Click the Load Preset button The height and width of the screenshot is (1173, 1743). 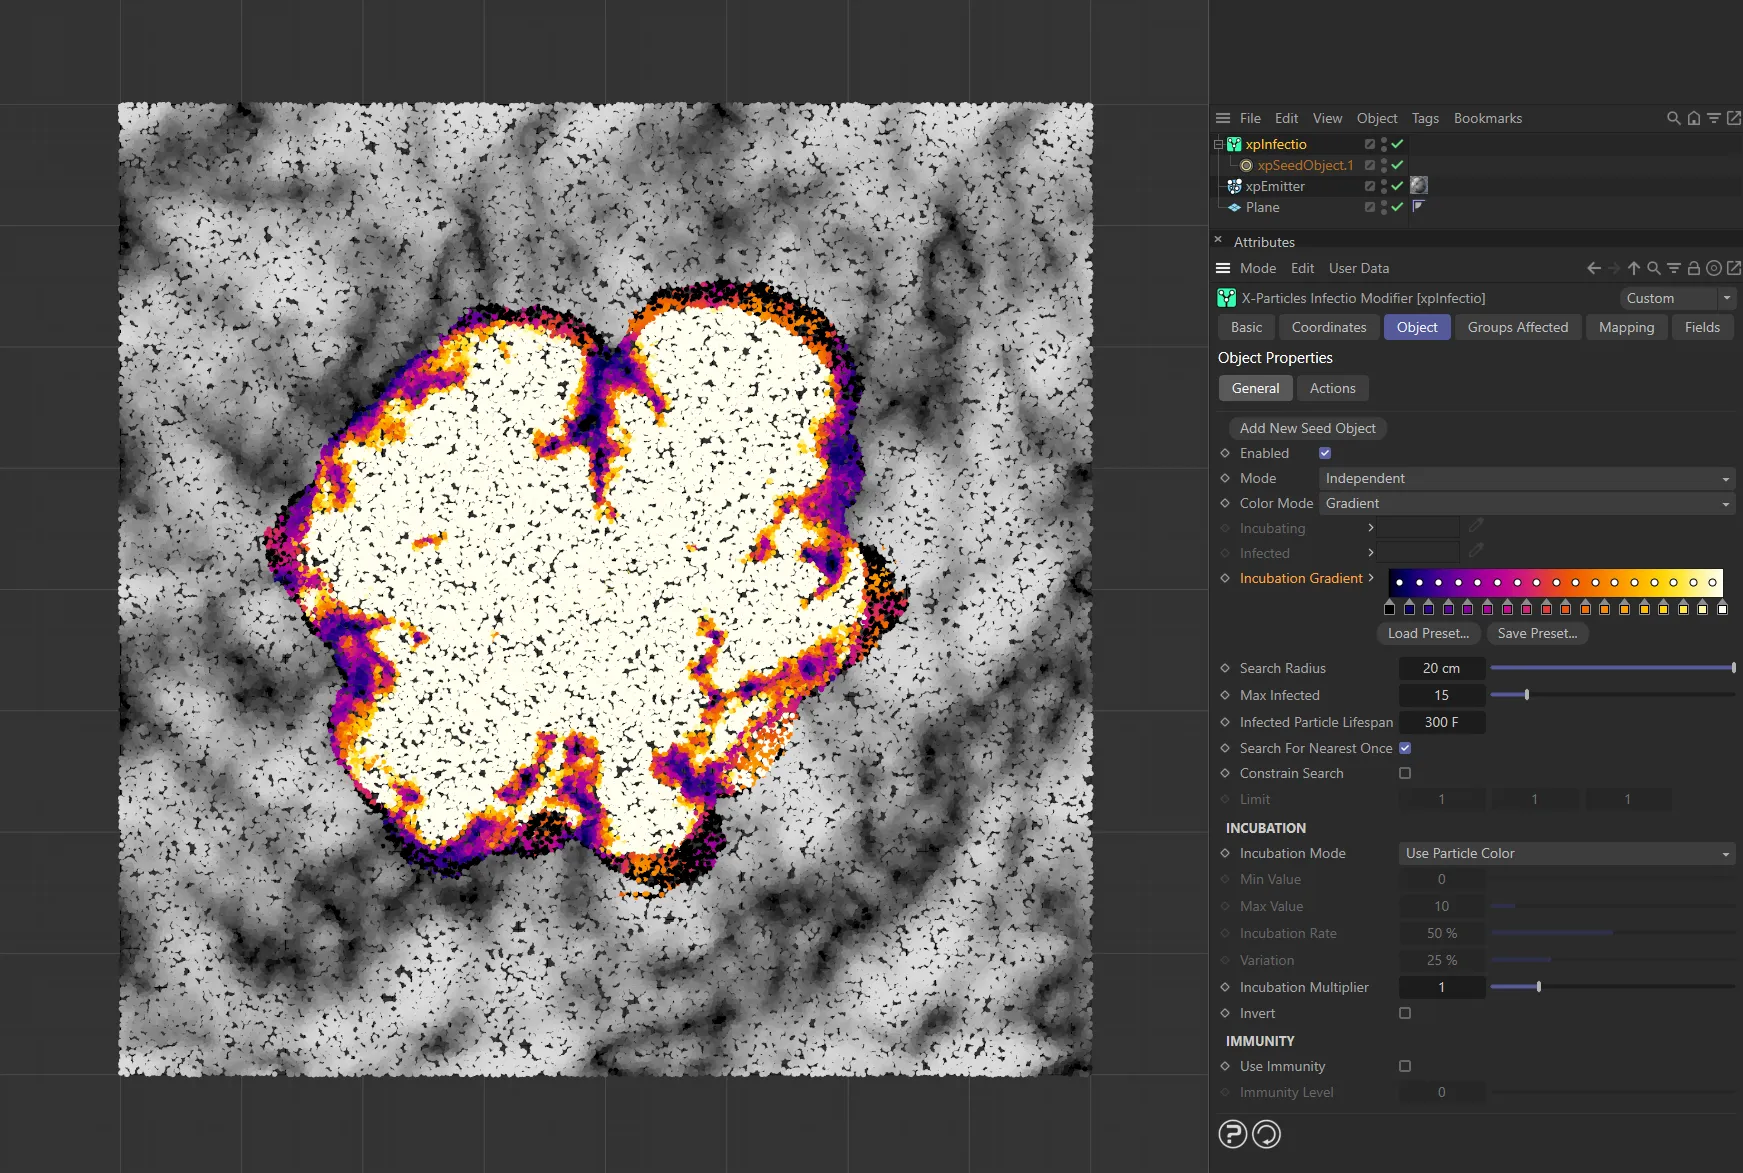[1428, 633]
